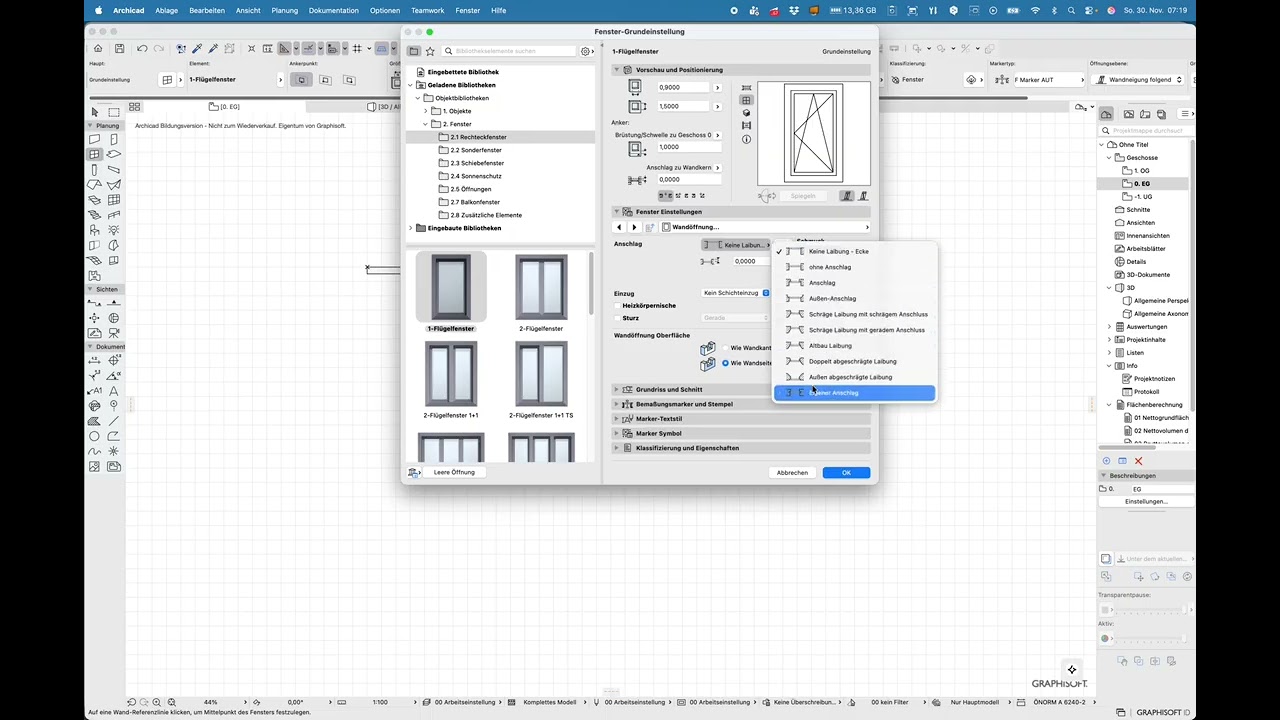
Task: Expand the Eingebaute Bibliotheken tree node
Action: 410,228
